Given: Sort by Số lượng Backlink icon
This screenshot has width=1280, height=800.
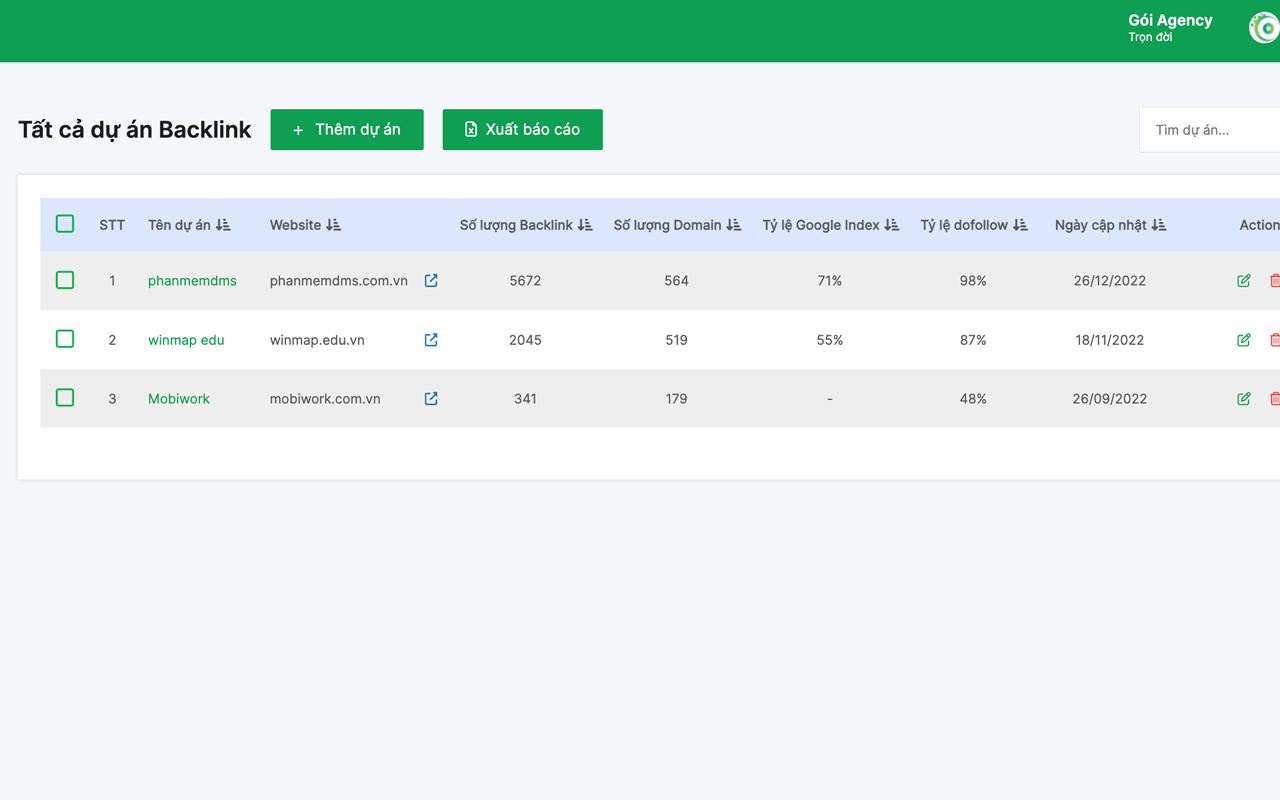Looking at the screenshot, I should pos(585,225).
